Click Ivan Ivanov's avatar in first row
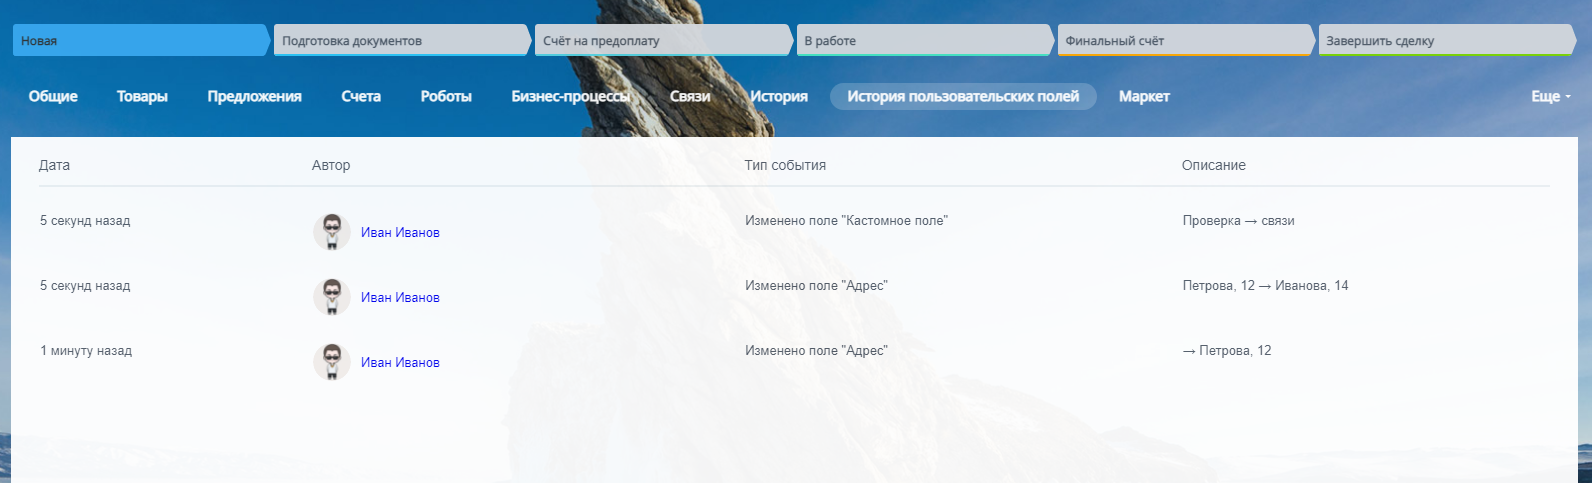Image resolution: width=1592 pixels, height=483 pixels. coord(332,232)
